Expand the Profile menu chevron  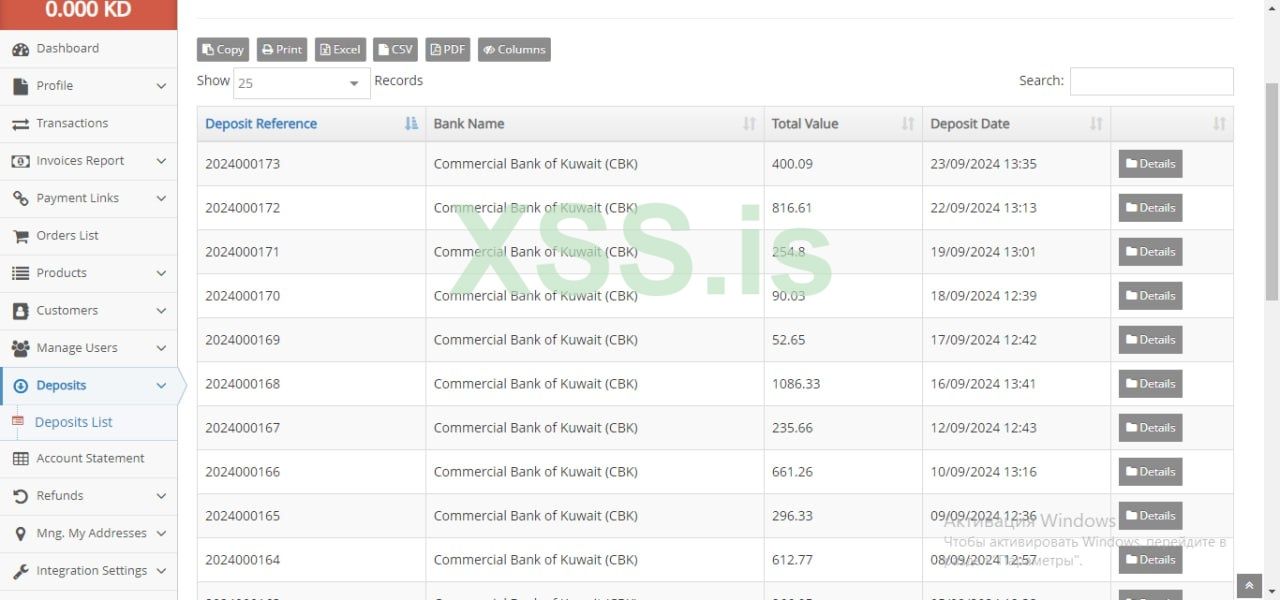tap(161, 86)
